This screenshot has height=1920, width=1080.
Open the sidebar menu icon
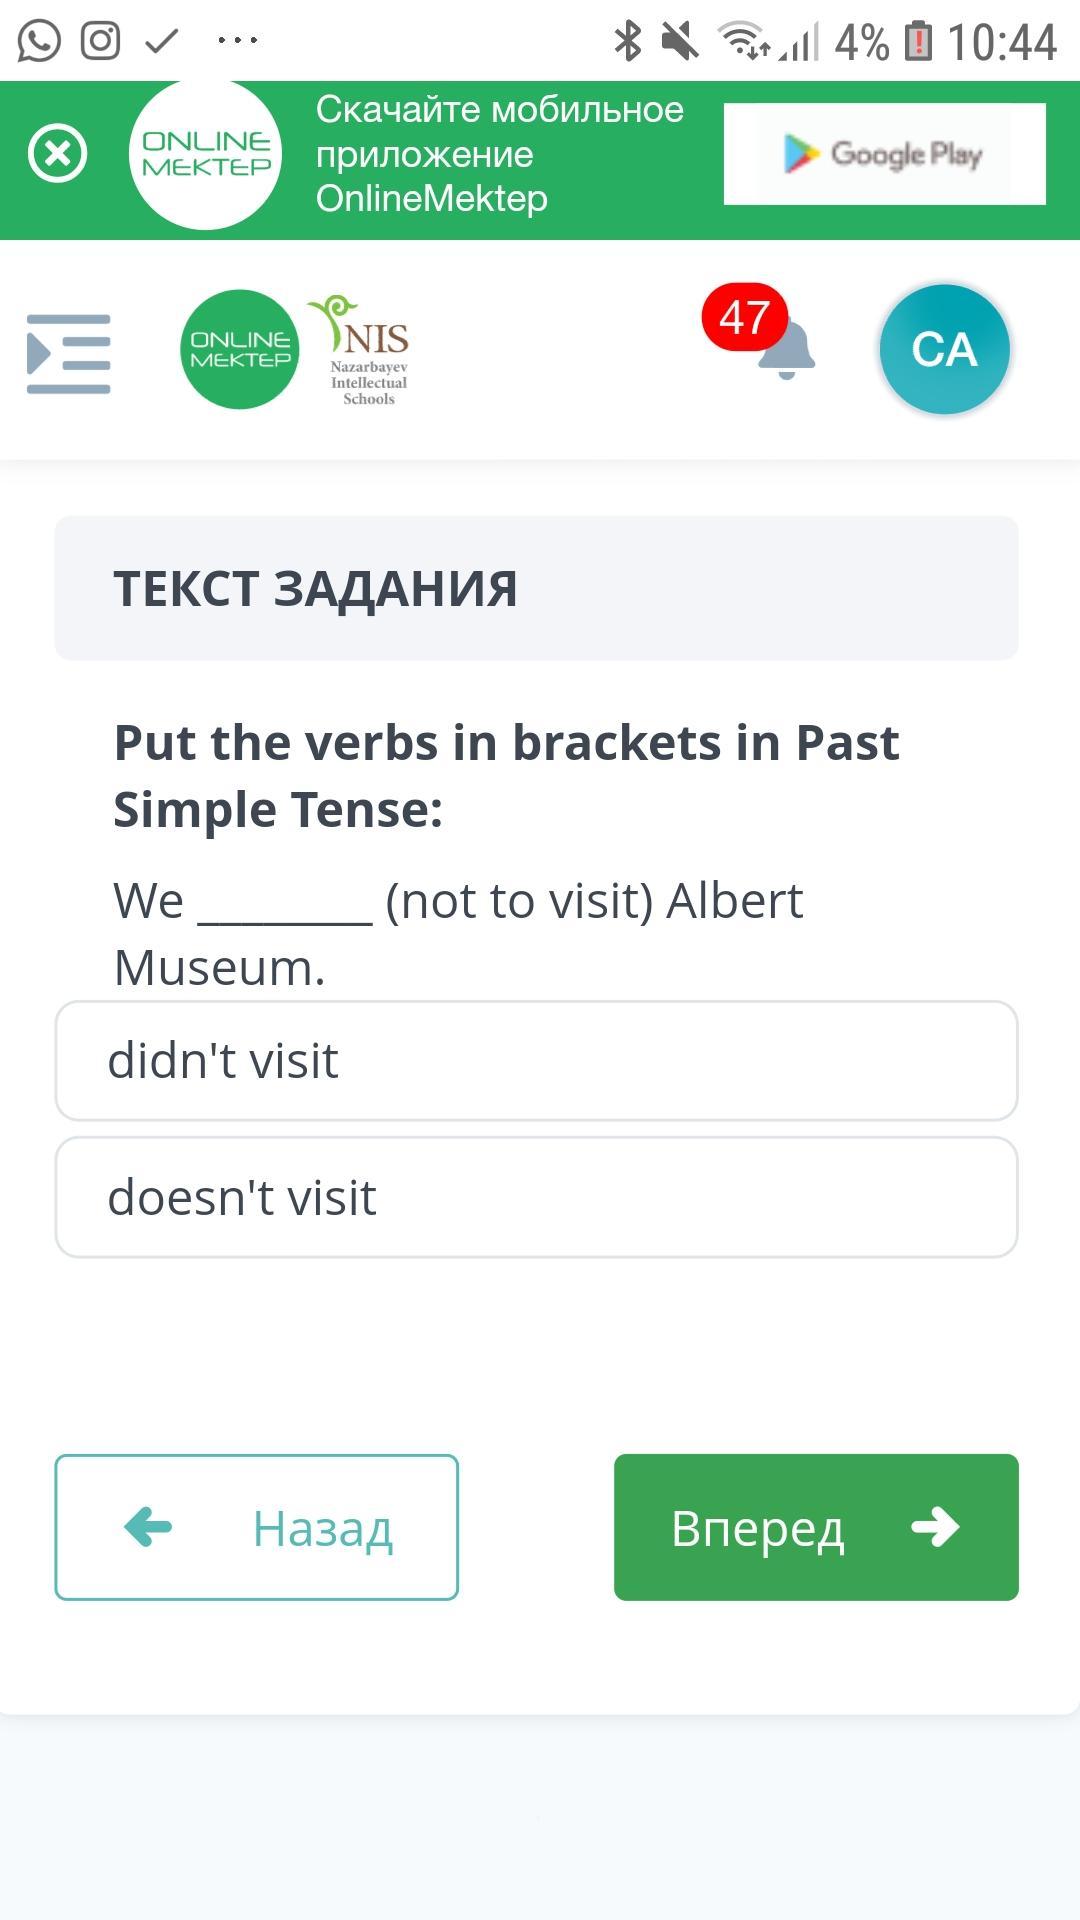pos(68,354)
